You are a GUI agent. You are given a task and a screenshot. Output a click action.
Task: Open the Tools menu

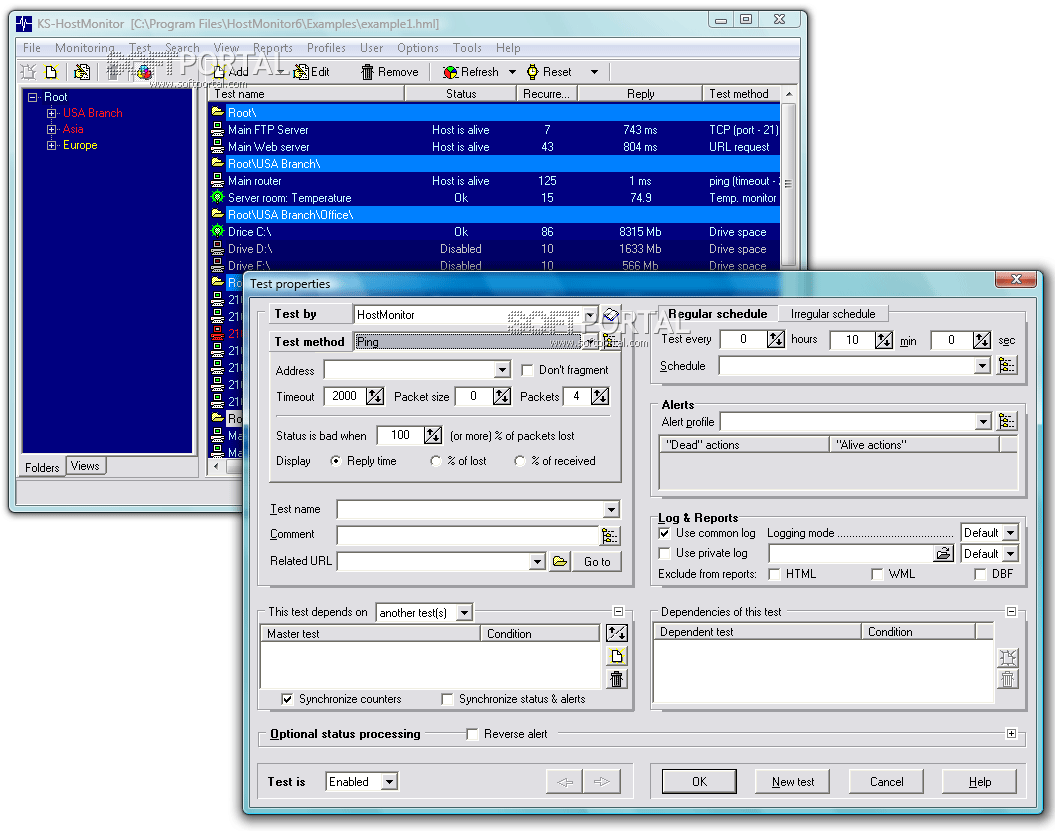coord(467,48)
